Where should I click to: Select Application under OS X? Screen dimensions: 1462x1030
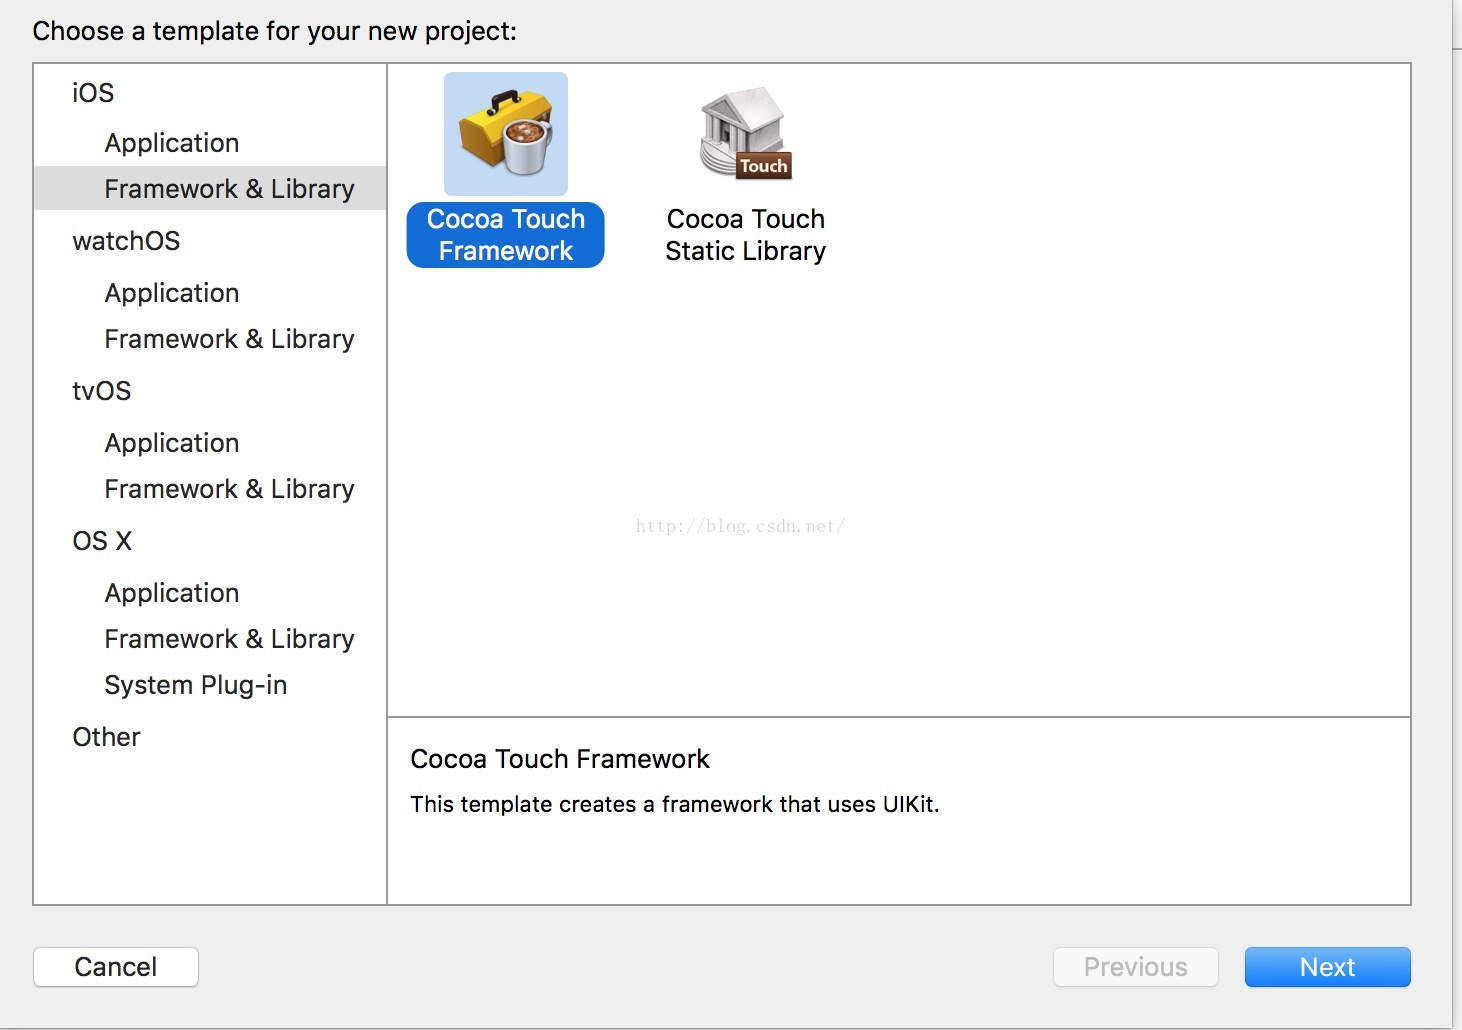coord(172,593)
